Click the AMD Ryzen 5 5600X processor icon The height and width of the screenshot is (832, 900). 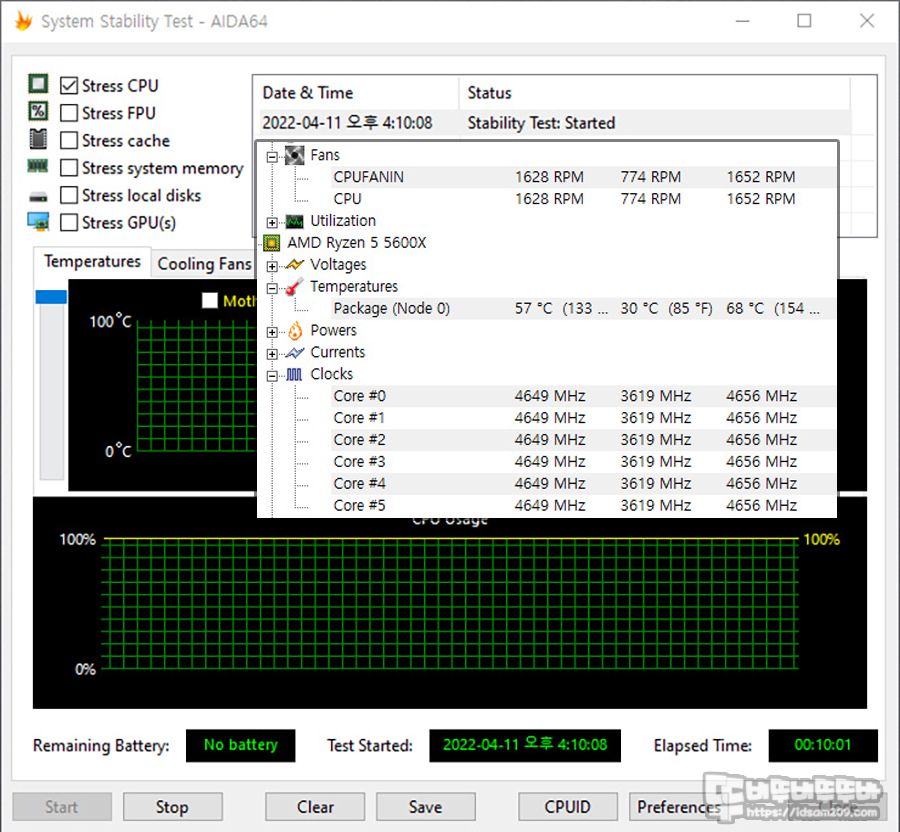(x=271, y=243)
